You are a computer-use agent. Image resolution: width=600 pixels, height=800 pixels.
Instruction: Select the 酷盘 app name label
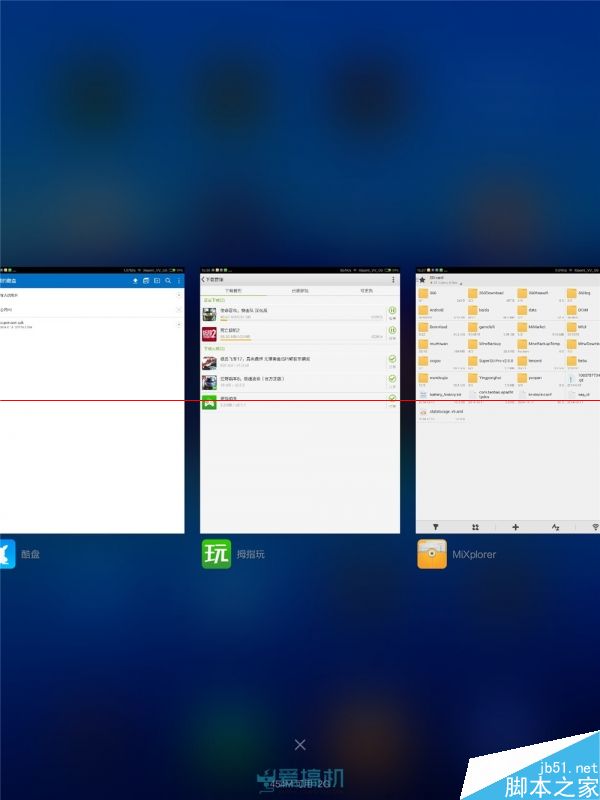click(x=30, y=554)
